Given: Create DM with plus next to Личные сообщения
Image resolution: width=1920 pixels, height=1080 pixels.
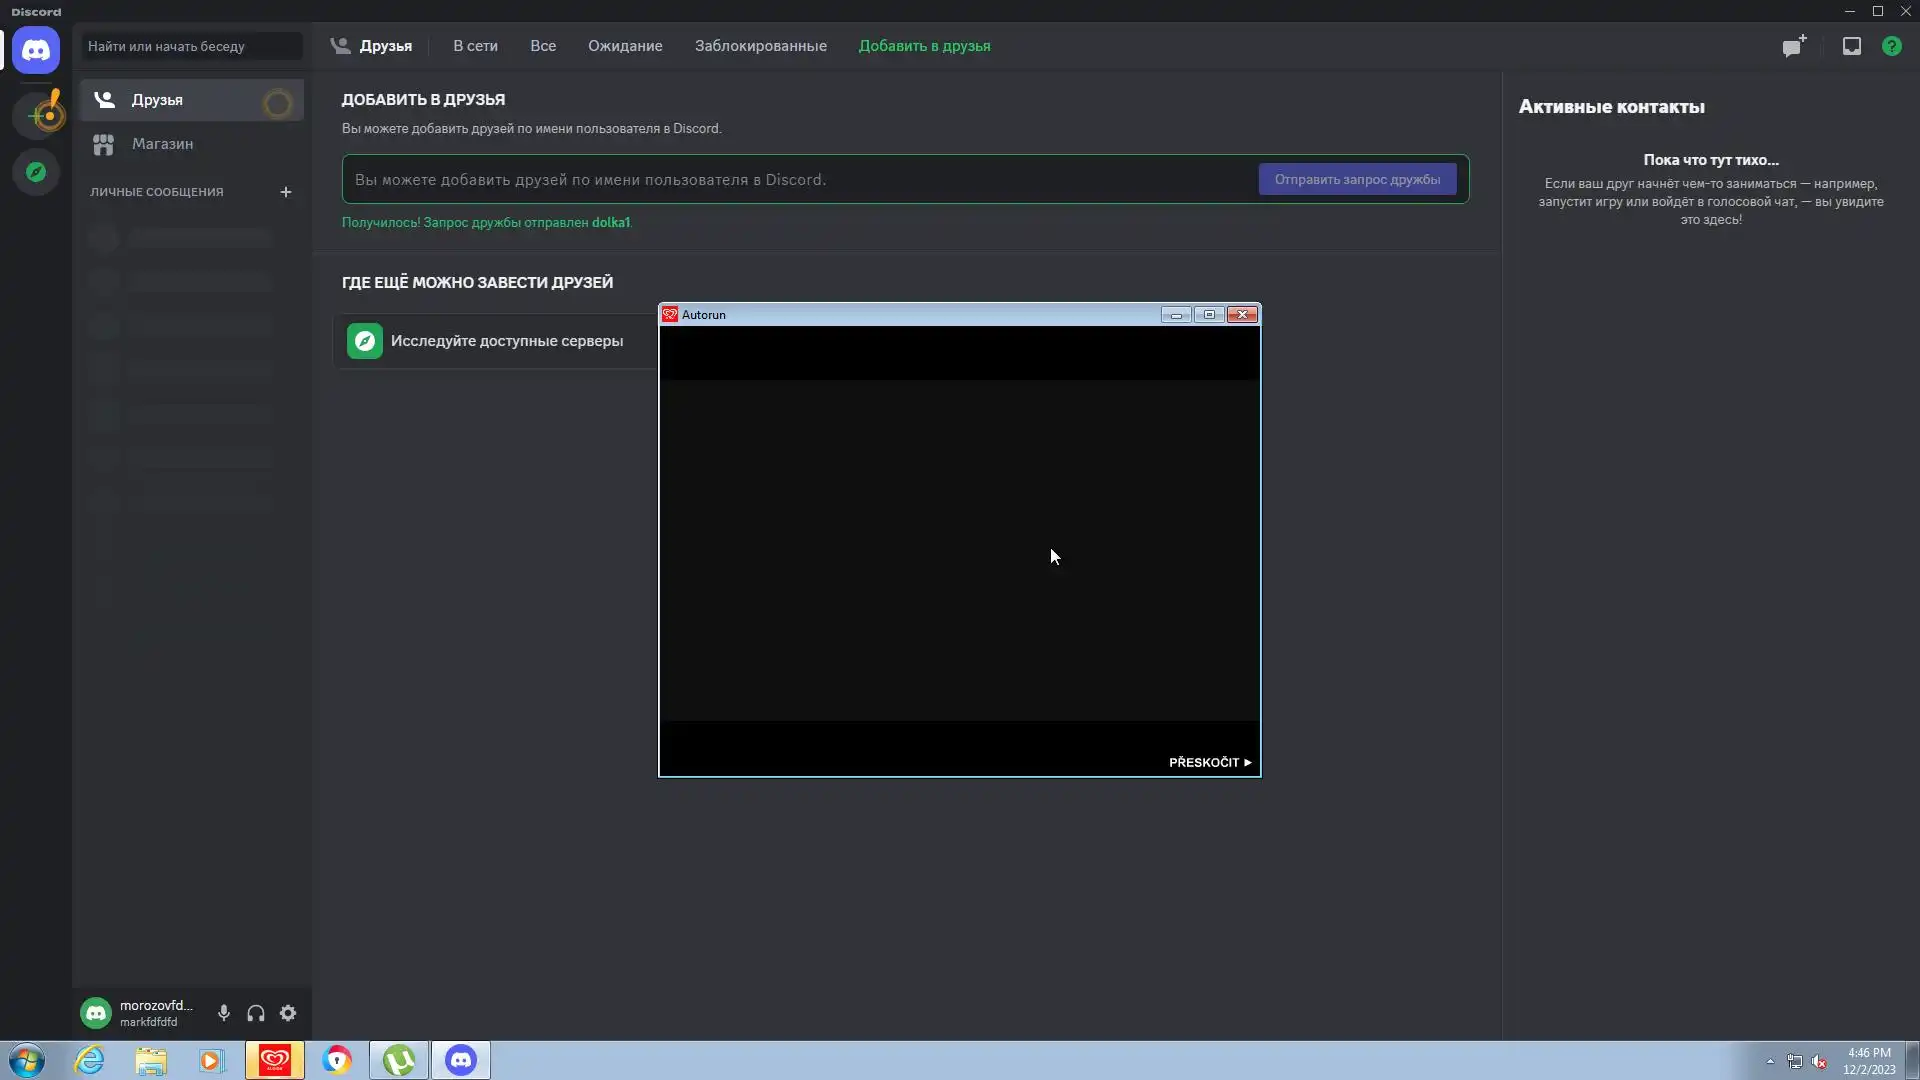Looking at the screenshot, I should point(286,192).
